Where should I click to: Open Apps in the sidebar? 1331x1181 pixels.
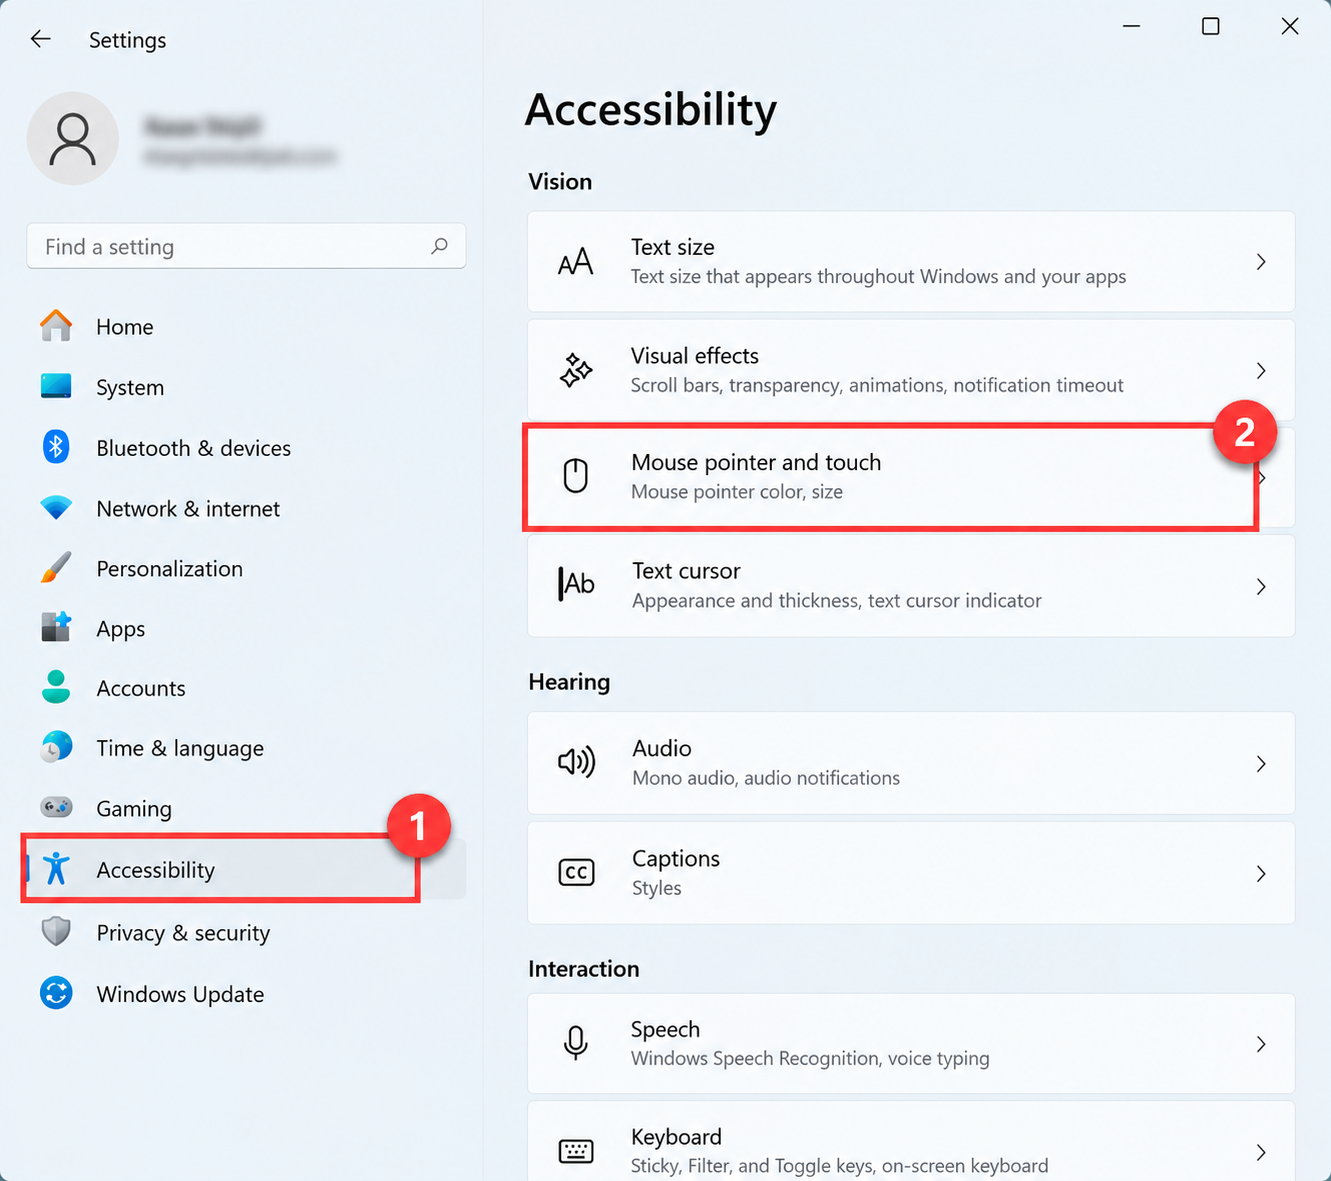tap(246, 627)
